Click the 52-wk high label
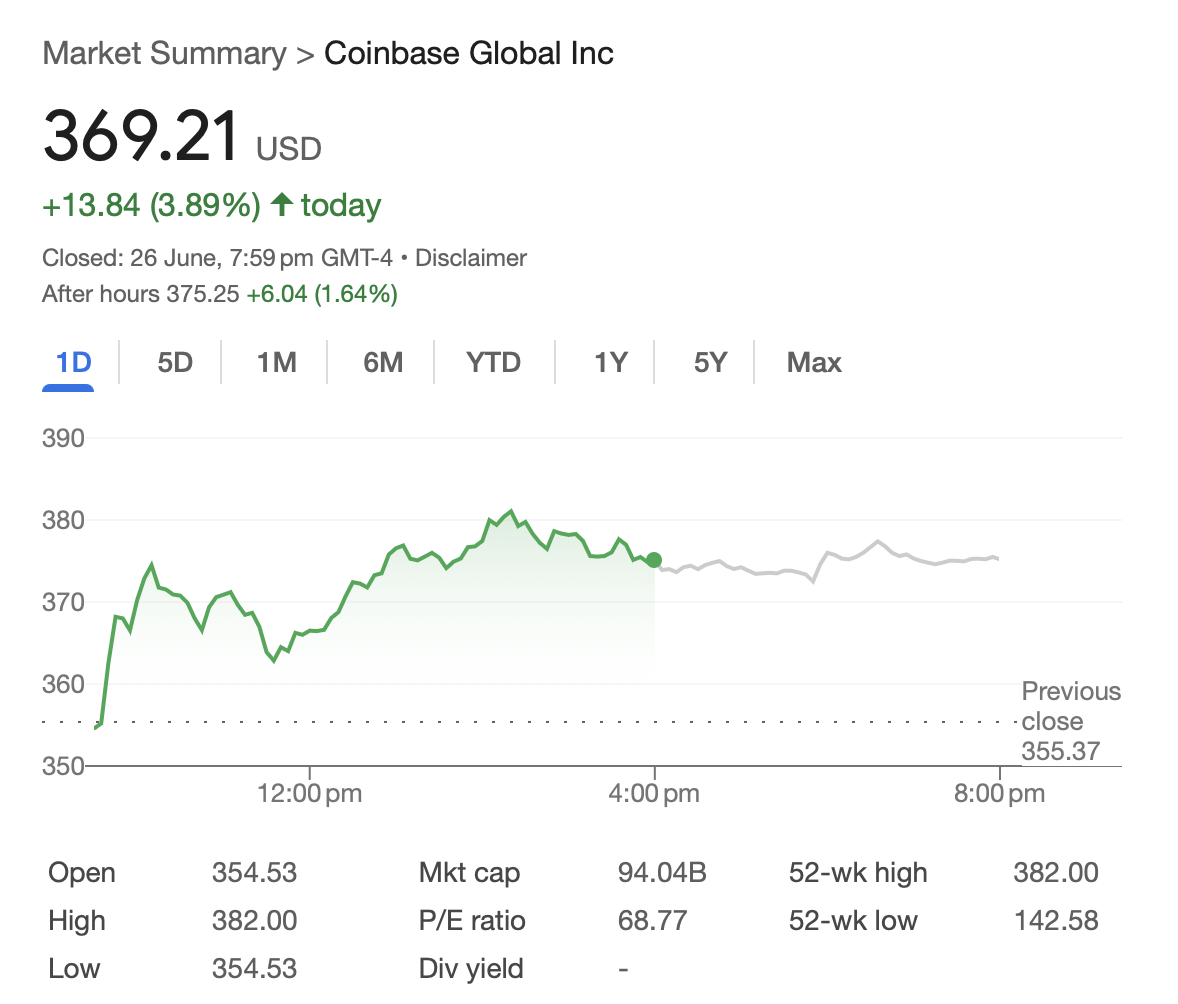The width and height of the screenshot is (1178, 1004). coord(858,873)
